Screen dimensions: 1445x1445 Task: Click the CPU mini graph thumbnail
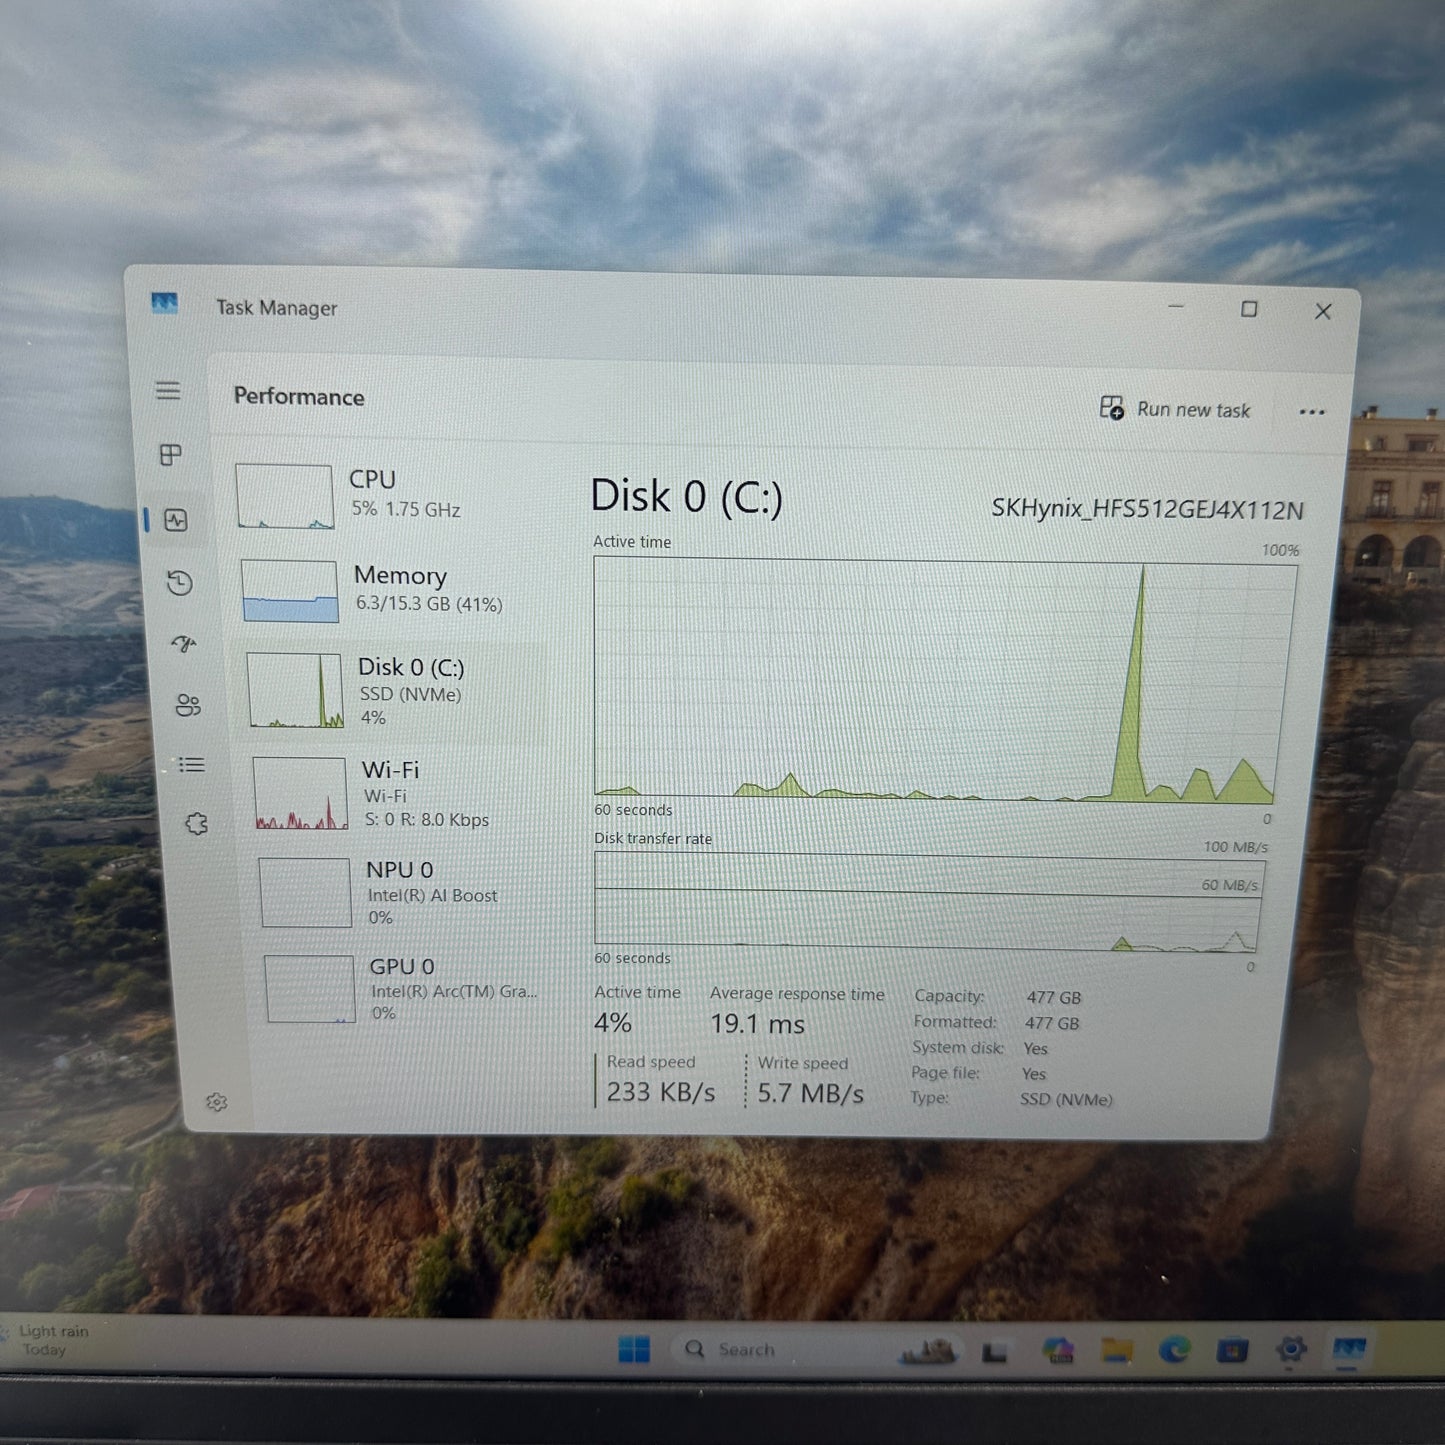click(x=285, y=496)
